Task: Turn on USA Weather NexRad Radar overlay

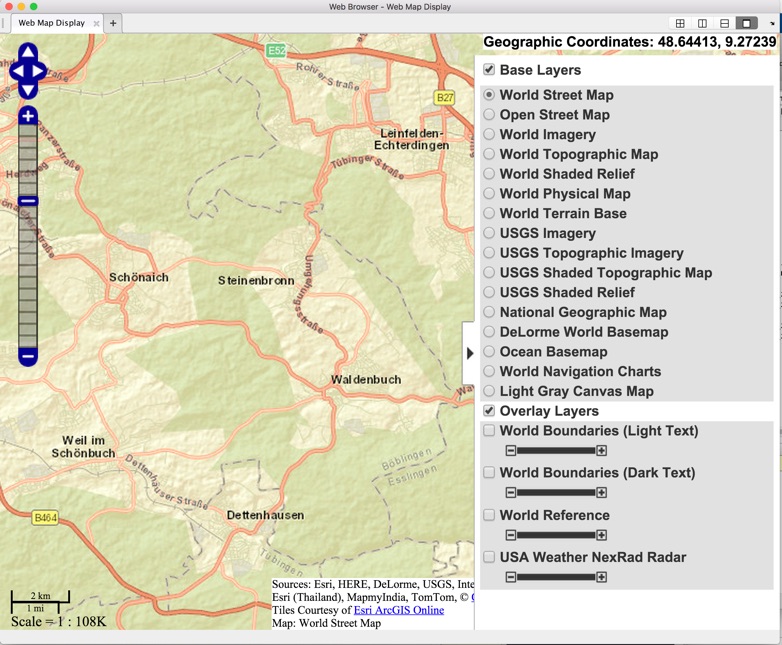Action: pyautogui.click(x=489, y=557)
